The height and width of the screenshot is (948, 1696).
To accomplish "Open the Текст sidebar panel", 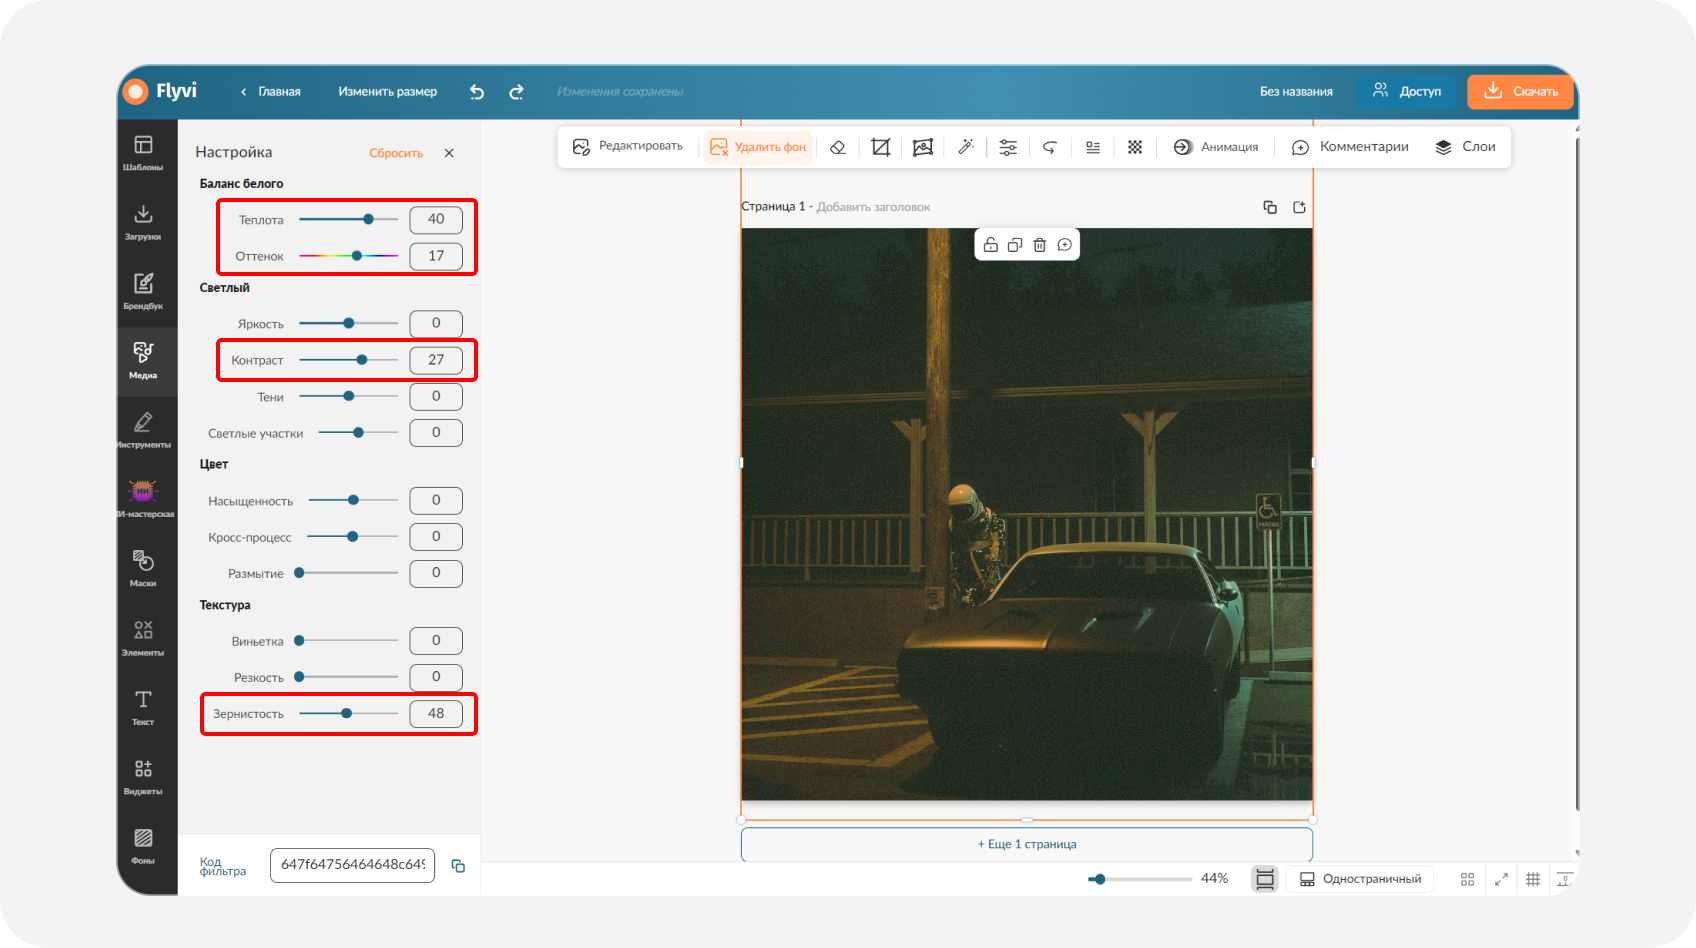I will pyautogui.click(x=143, y=707).
